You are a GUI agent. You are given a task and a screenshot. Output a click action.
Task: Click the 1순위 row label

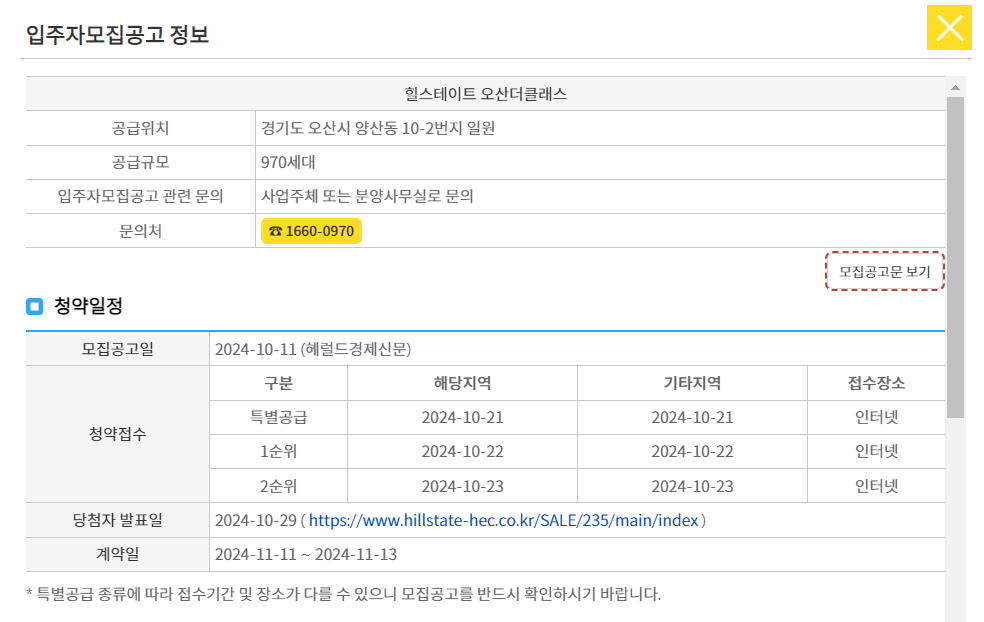point(279,451)
